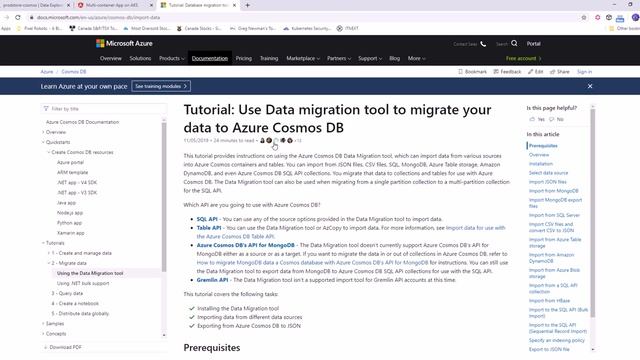The image size is (640, 360).
Task: Click the first contributor avatar under title
Action: (x=262, y=140)
